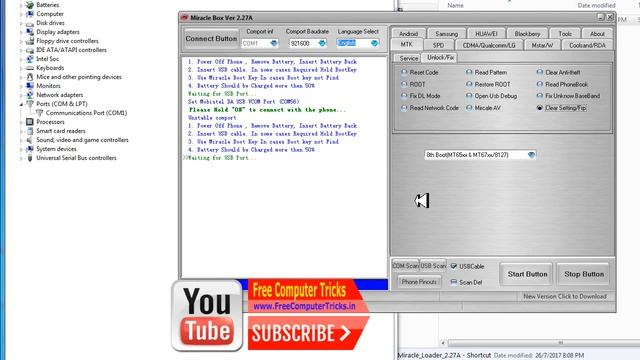
Task: Switch to the Tools tab
Action: (565, 34)
